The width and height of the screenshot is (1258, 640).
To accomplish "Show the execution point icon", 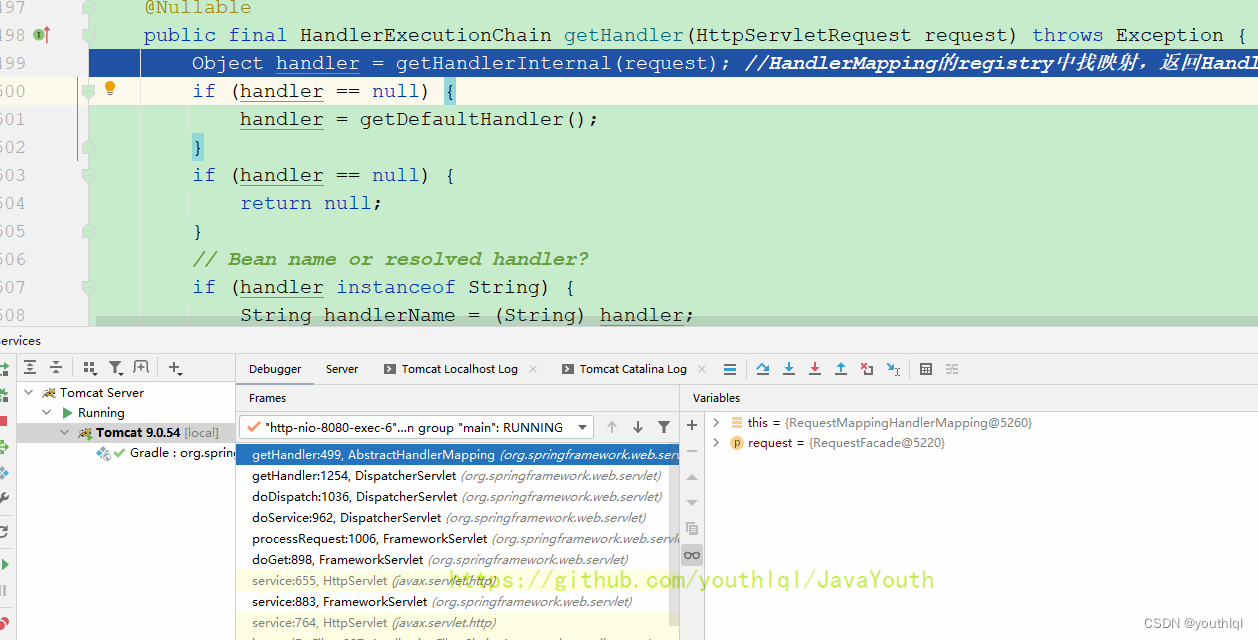I will coord(730,369).
